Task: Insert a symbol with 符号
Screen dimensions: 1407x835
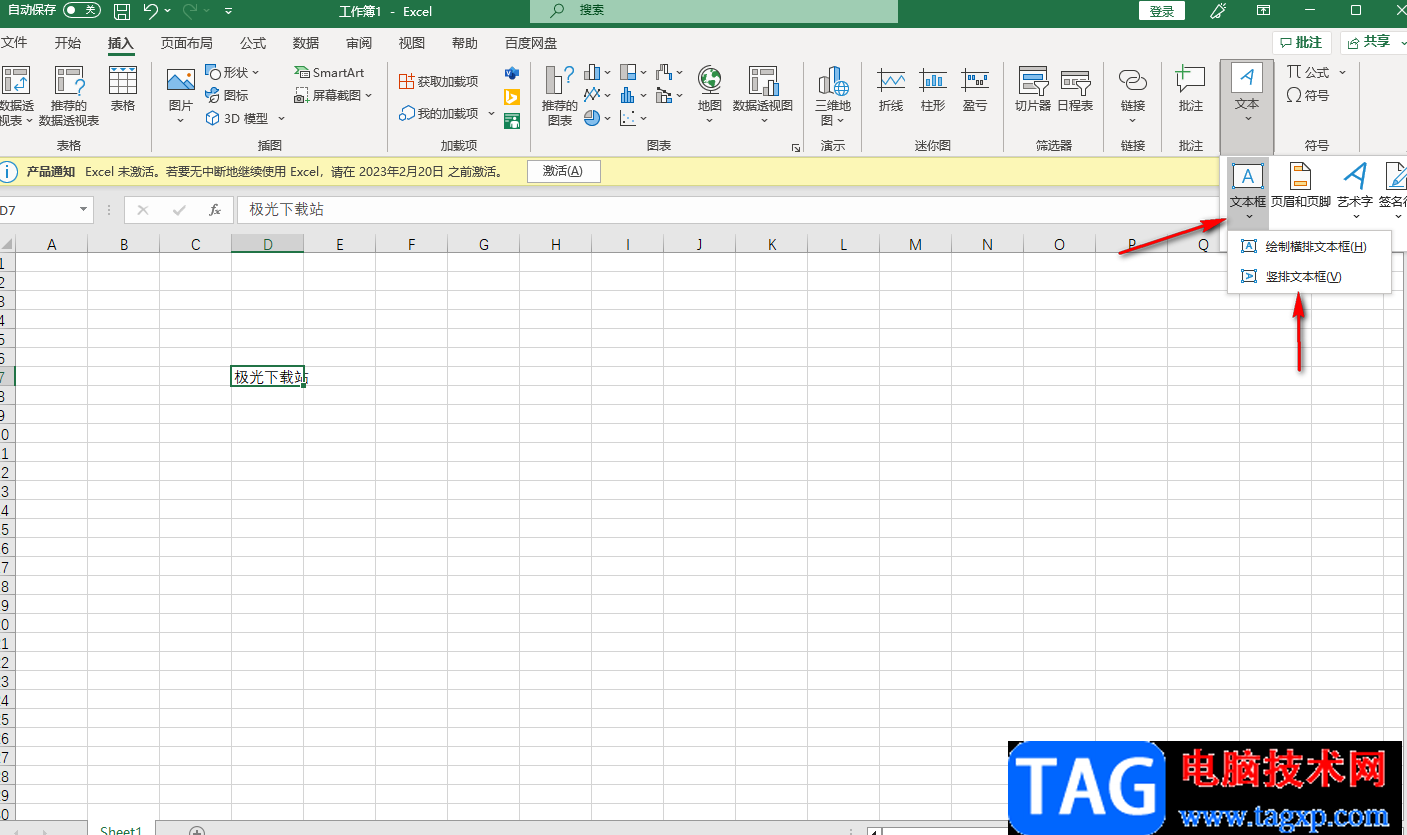Action: pos(1308,95)
